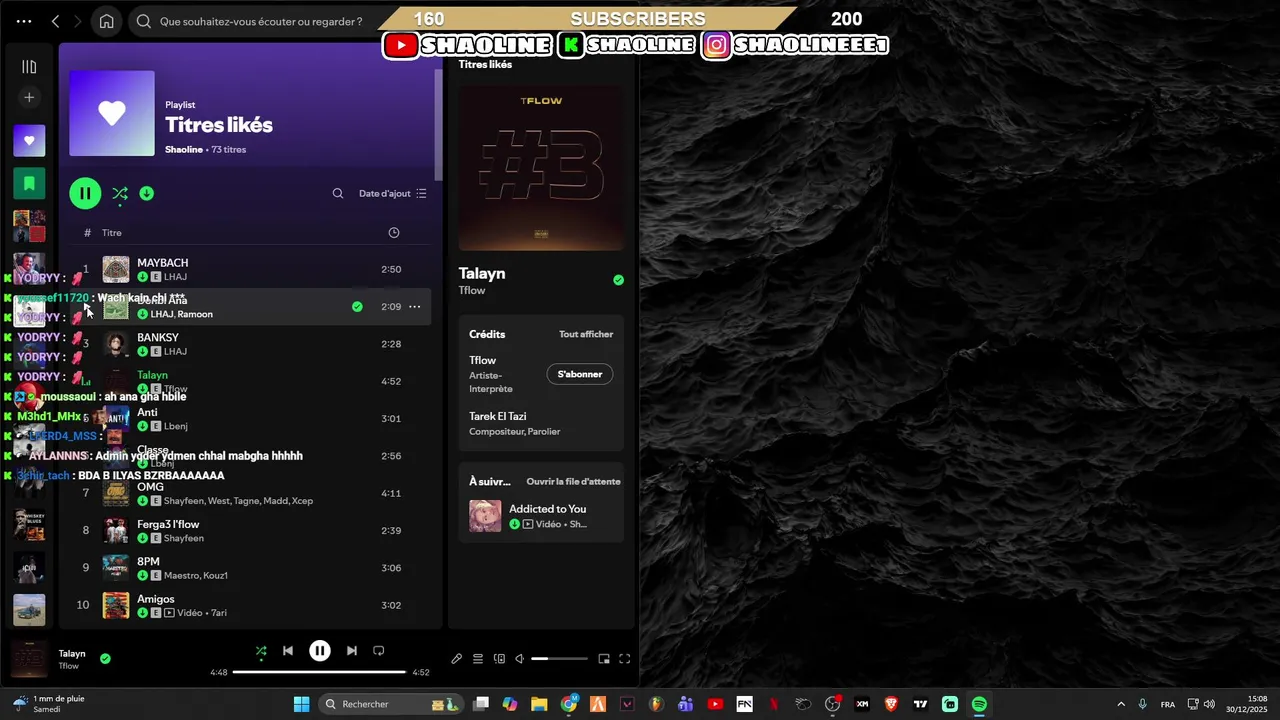
Task: Open Your Library sidebar icon
Action: (x=29, y=67)
